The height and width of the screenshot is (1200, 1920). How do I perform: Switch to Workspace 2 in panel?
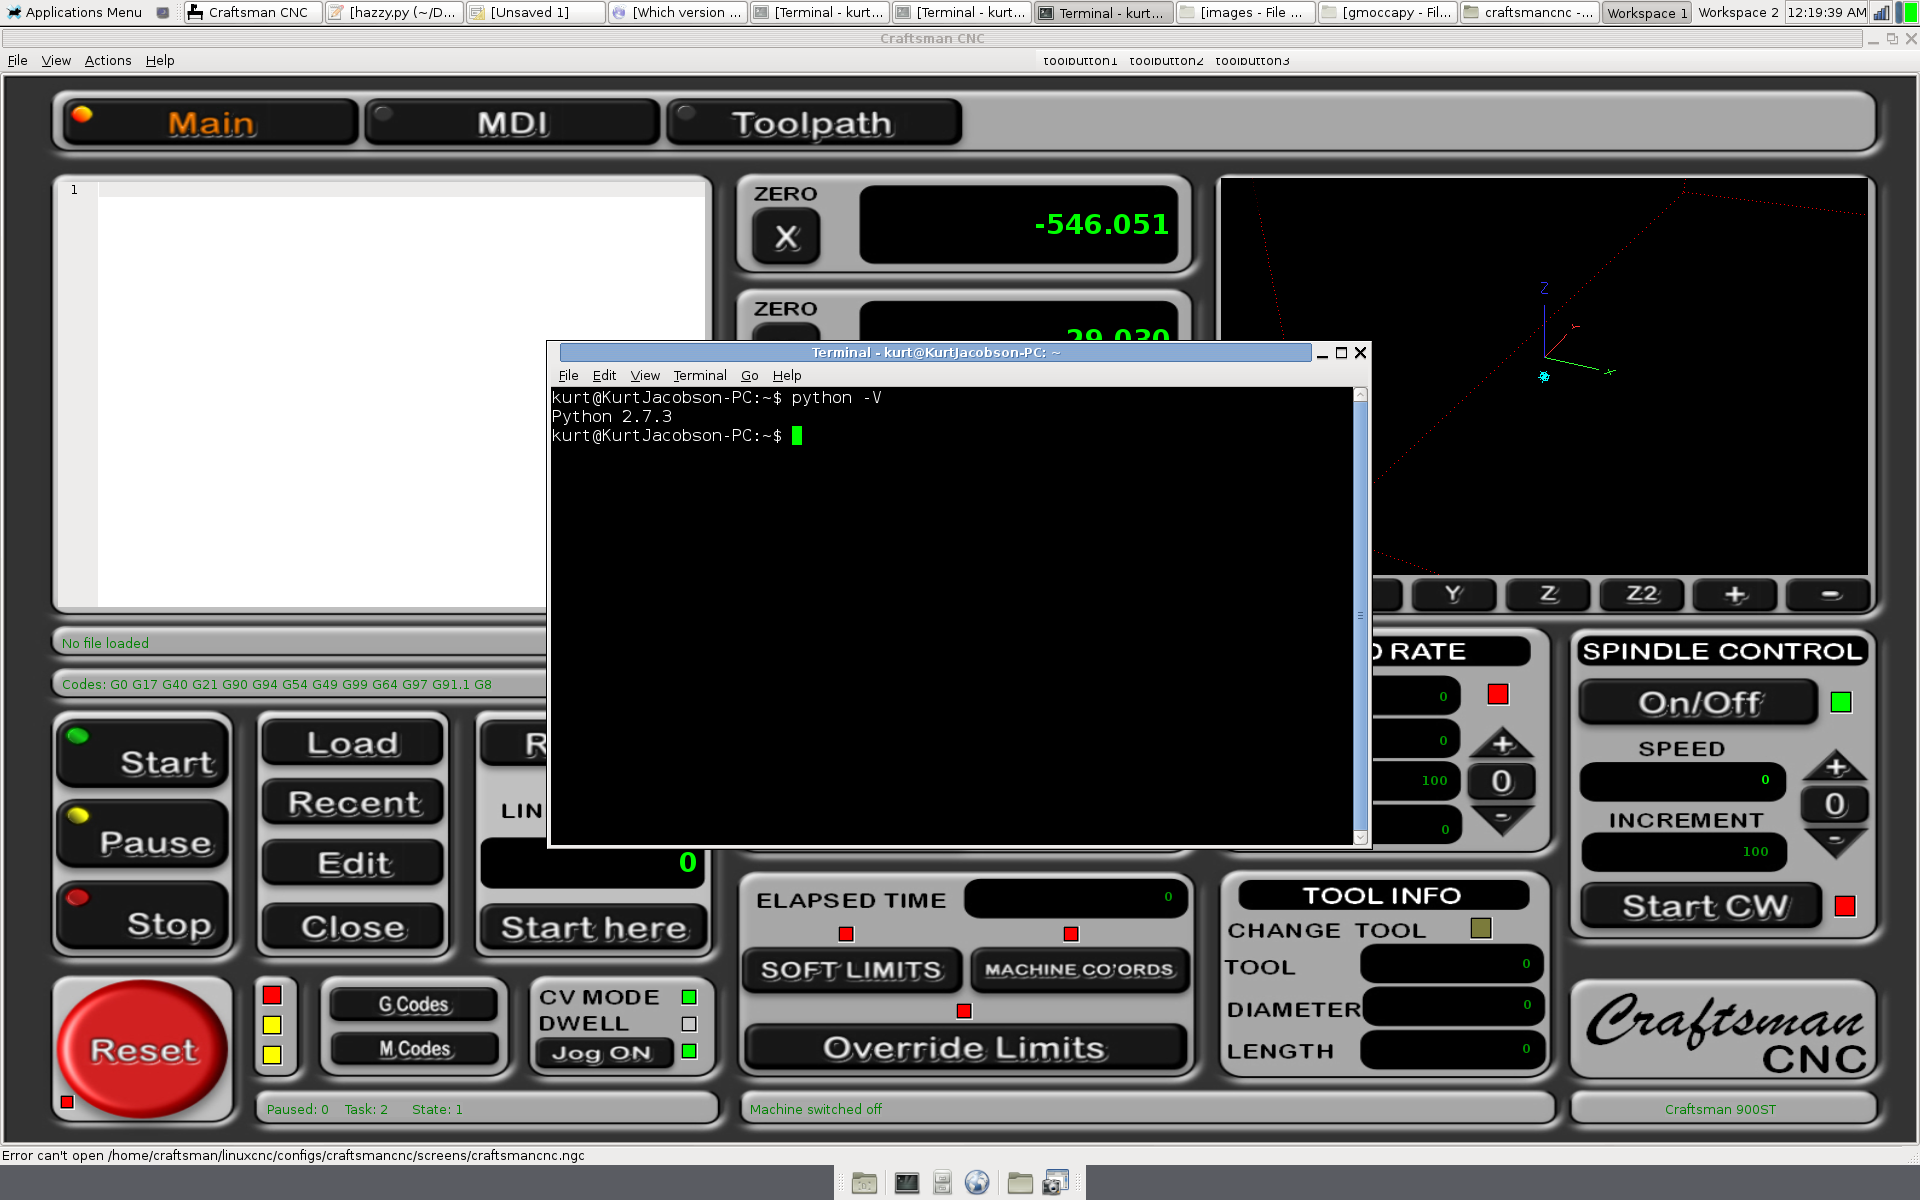(x=1738, y=12)
